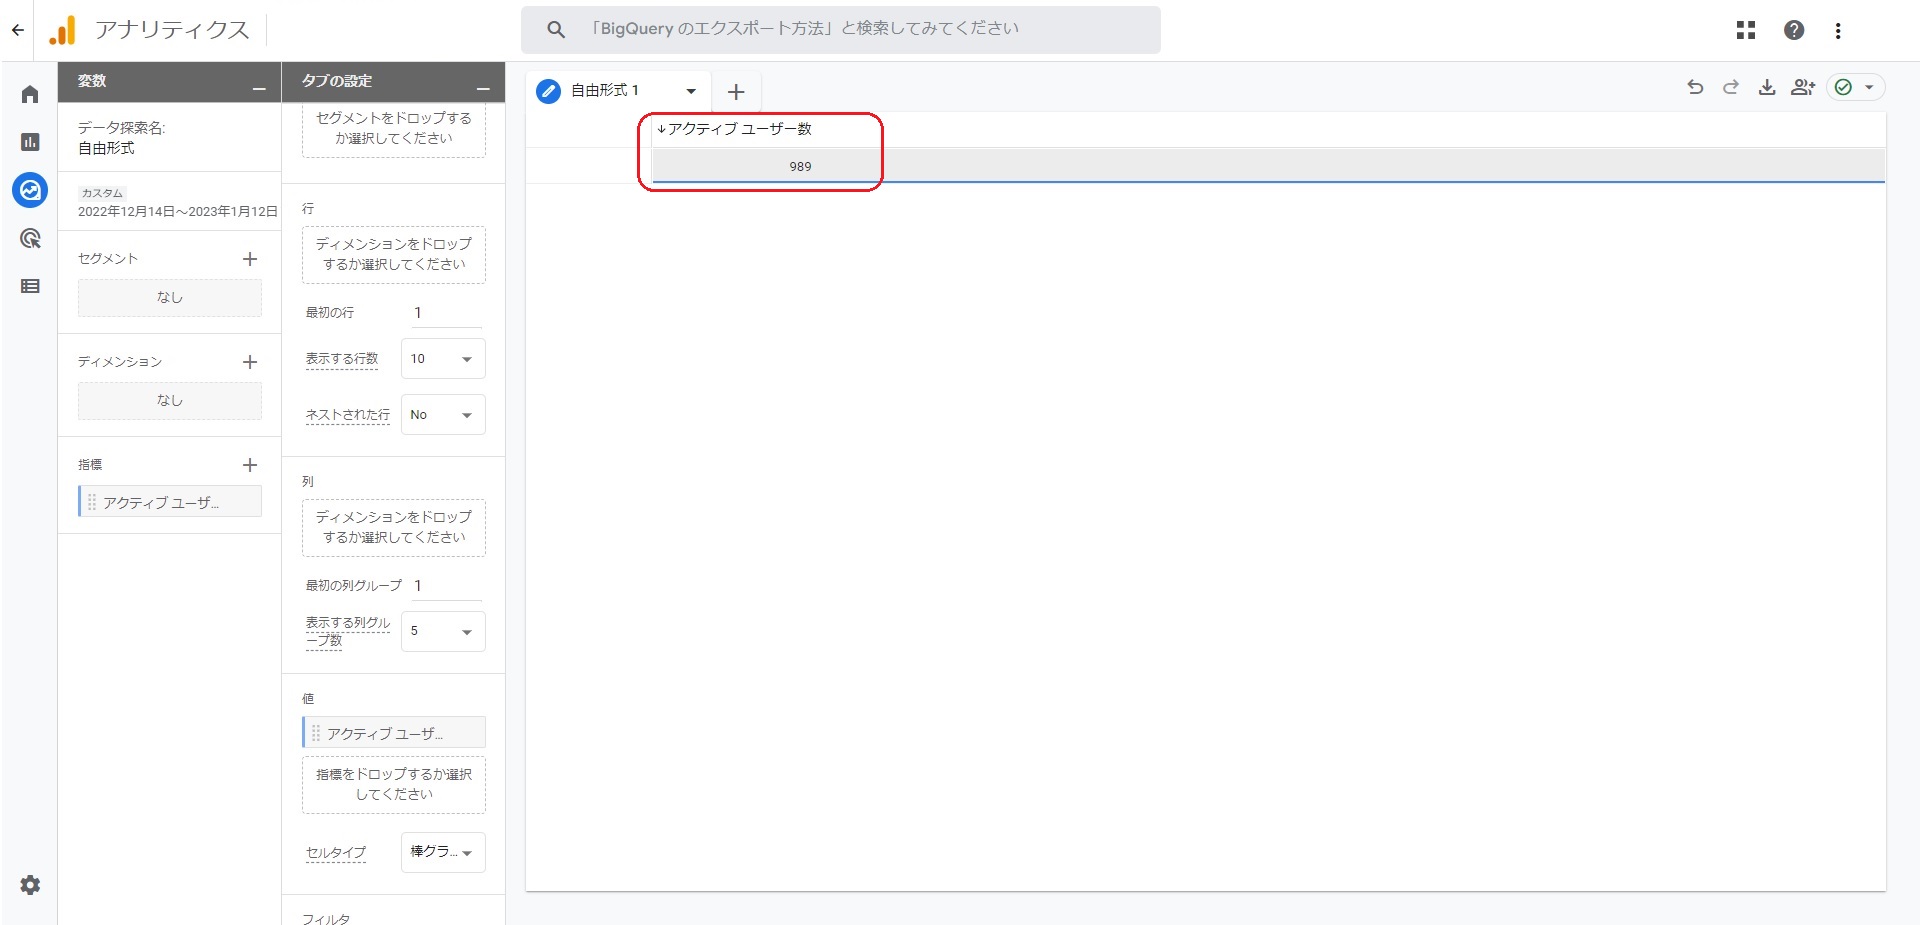The image size is (1920, 925).
Task: Click the セグメント なし placeholder
Action: coord(170,297)
